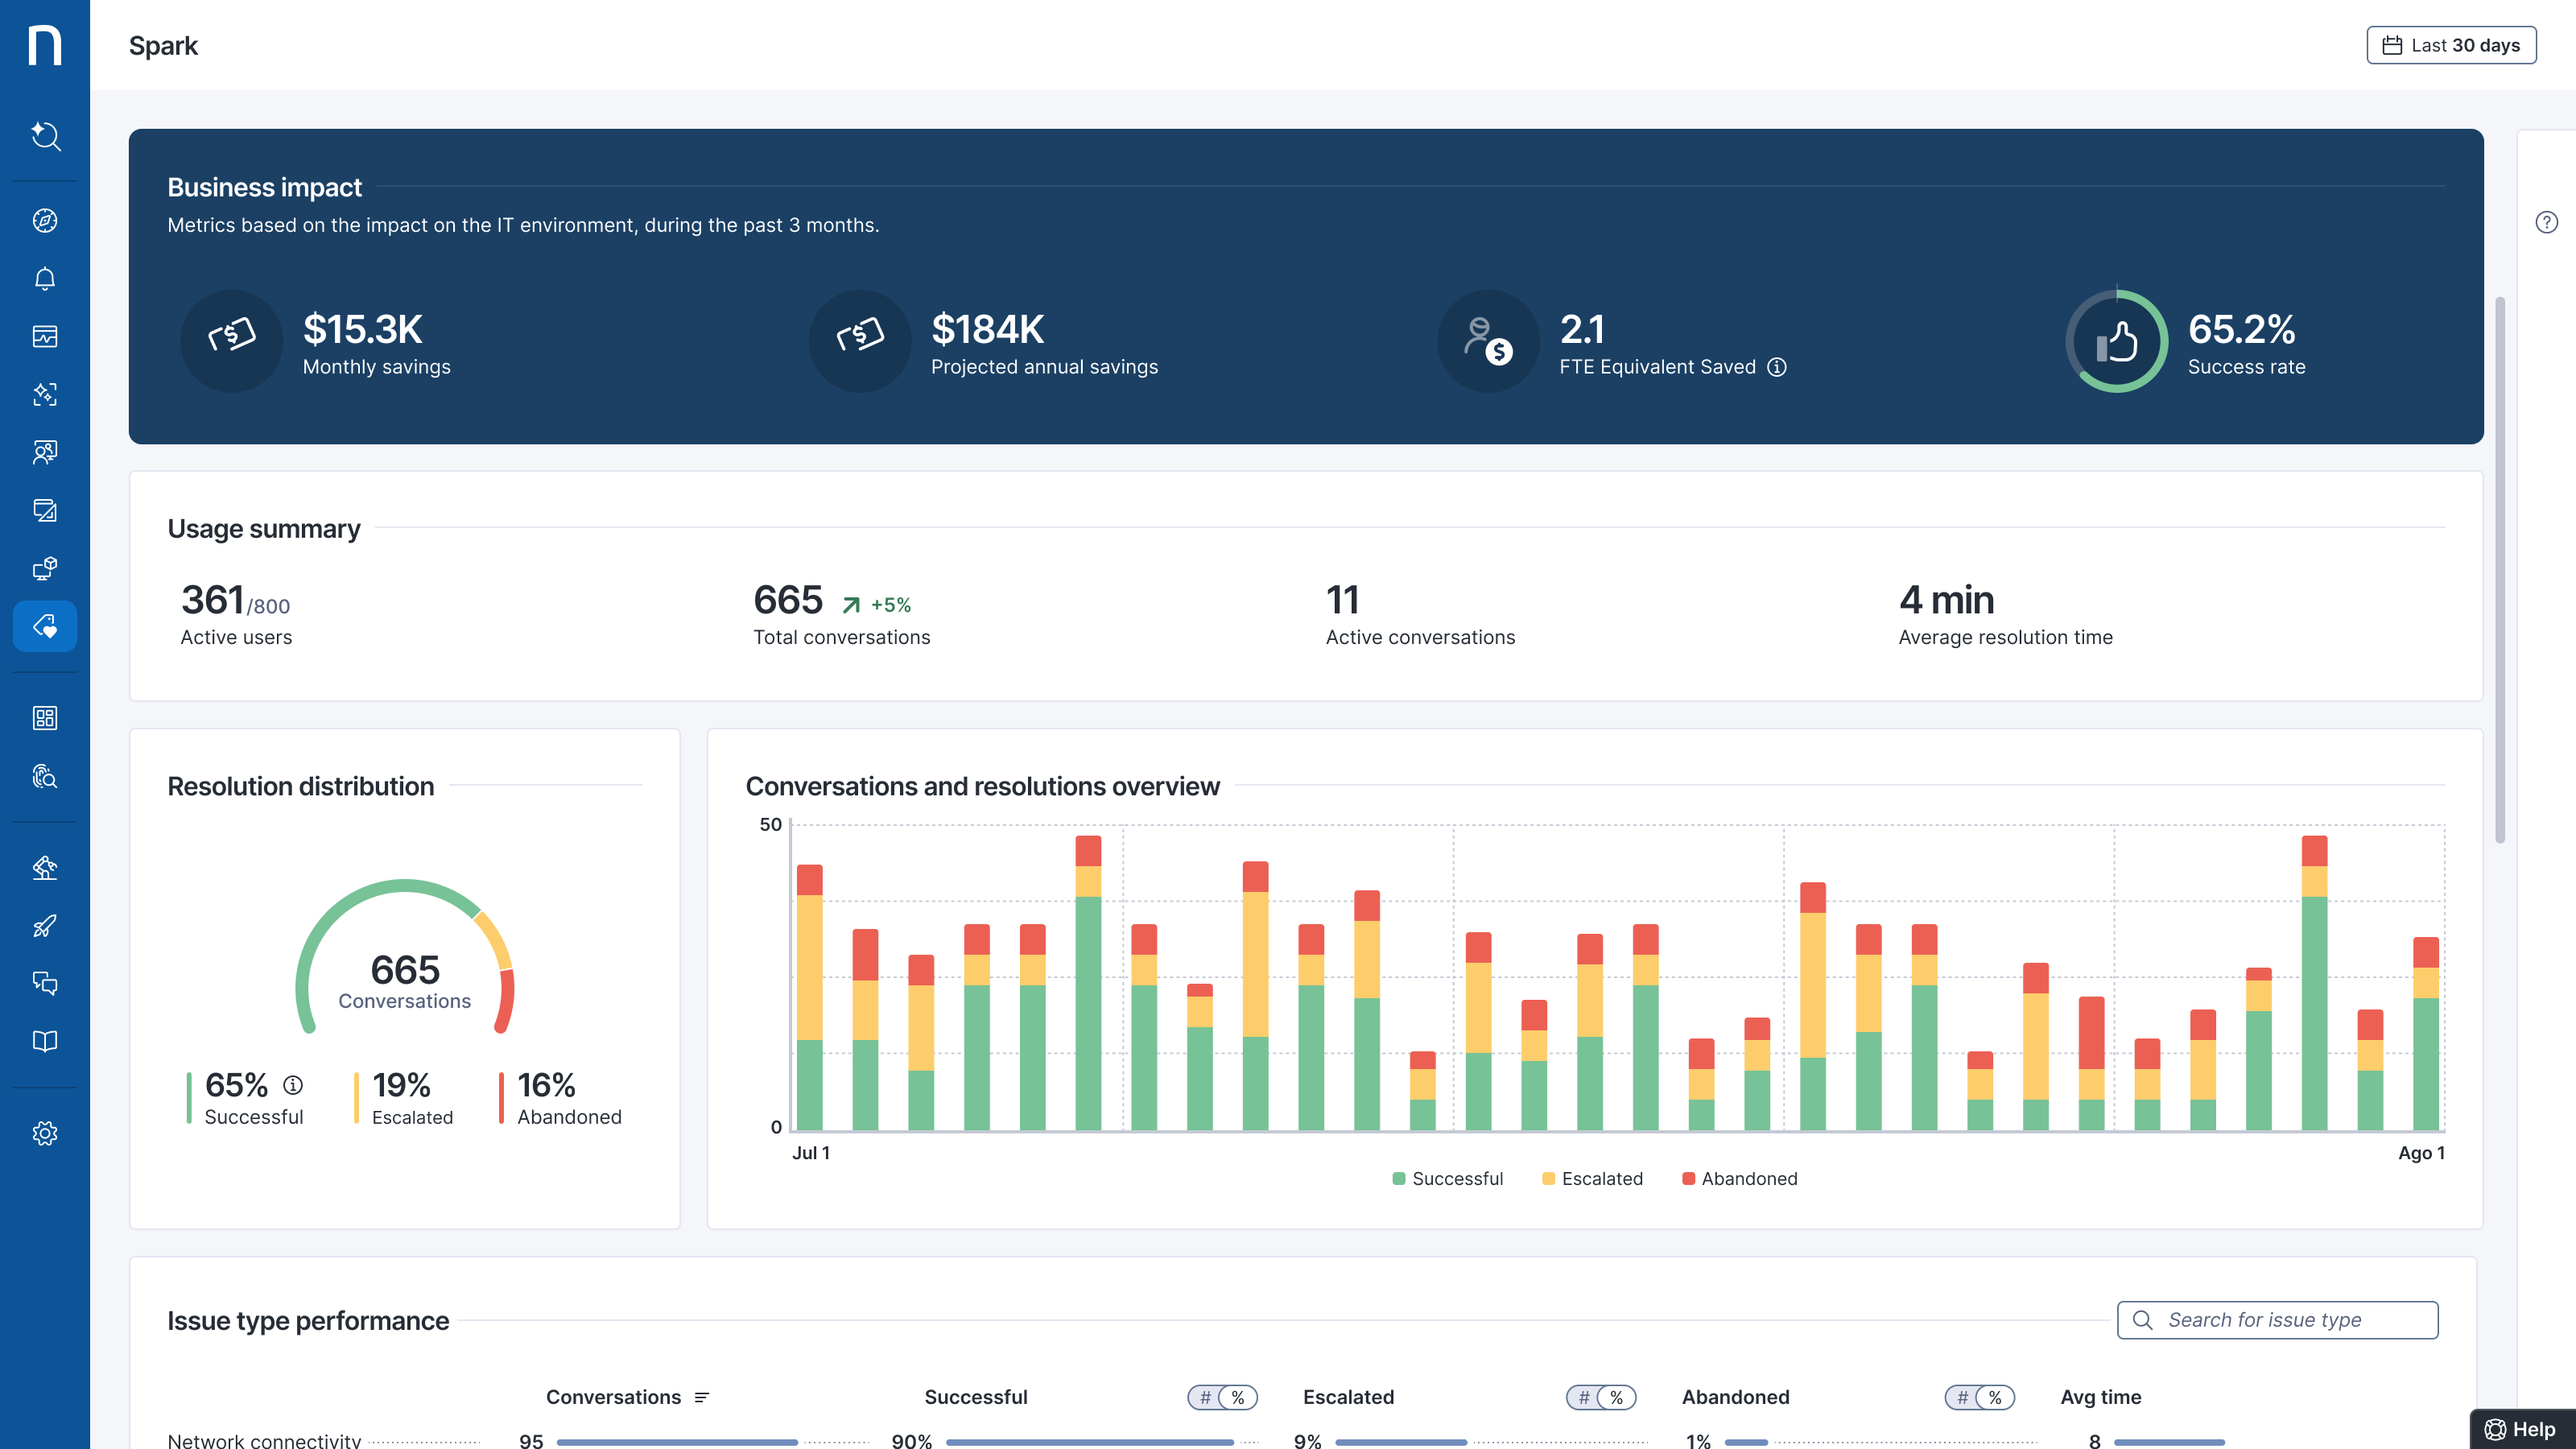Click the rocket icon in sidebar

click(x=45, y=926)
